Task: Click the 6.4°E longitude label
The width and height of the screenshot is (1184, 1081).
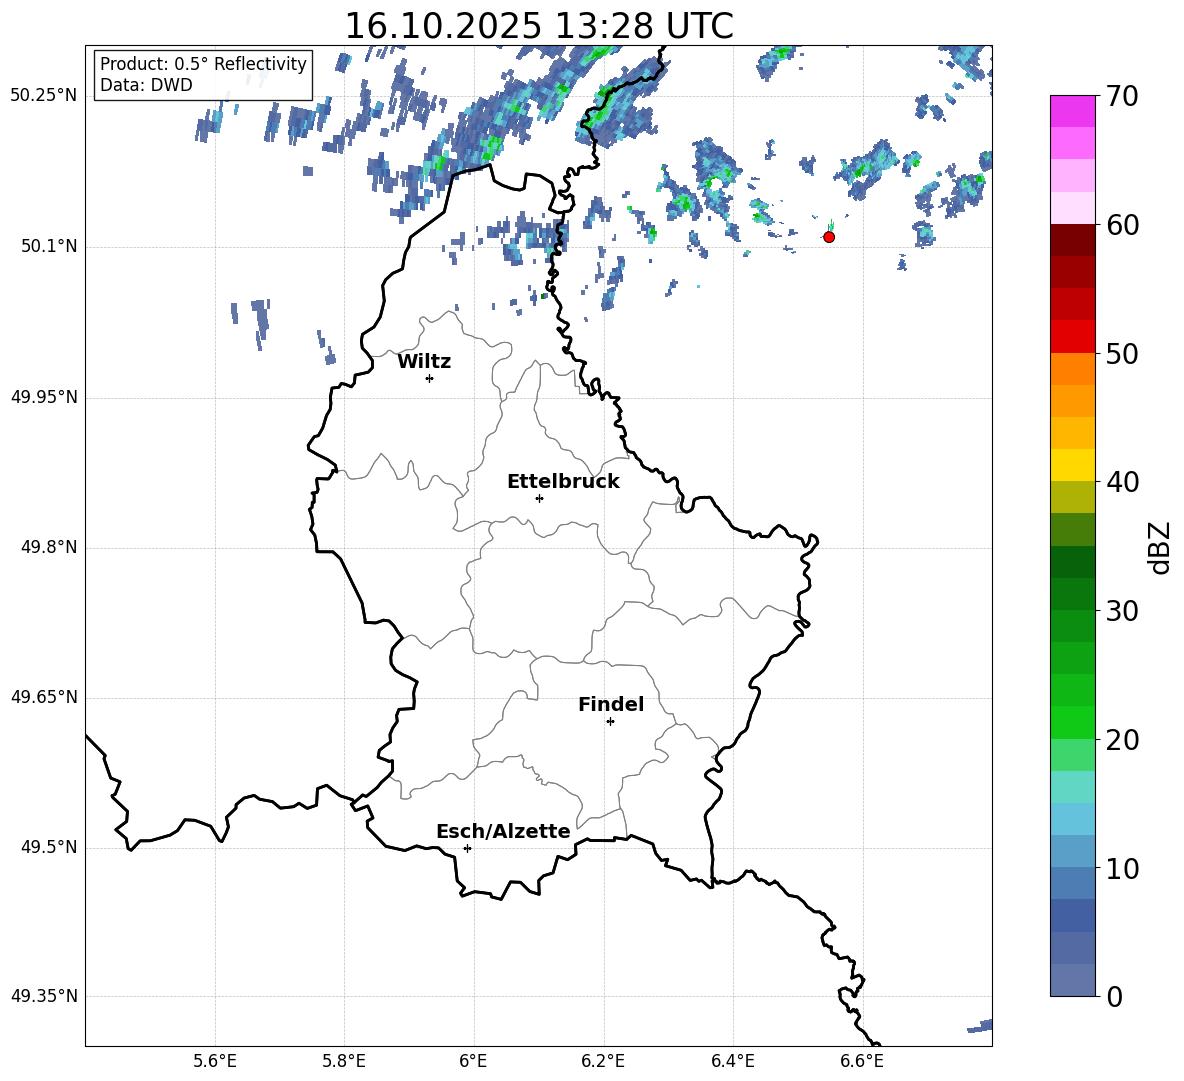Action: tap(732, 1061)
